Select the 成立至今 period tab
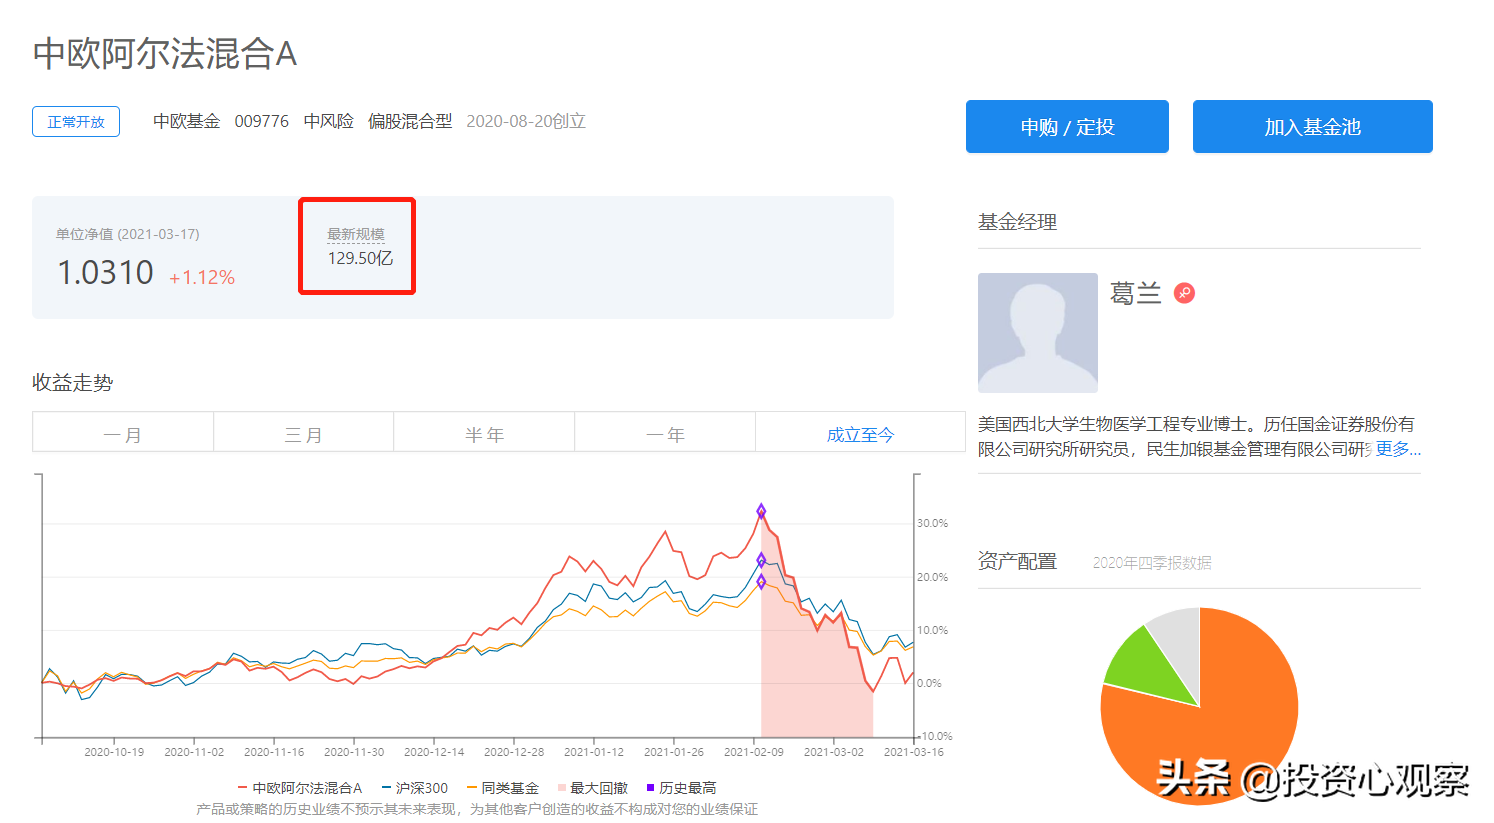The height and width of the screenshot is (823, 1494). [860, 434]
